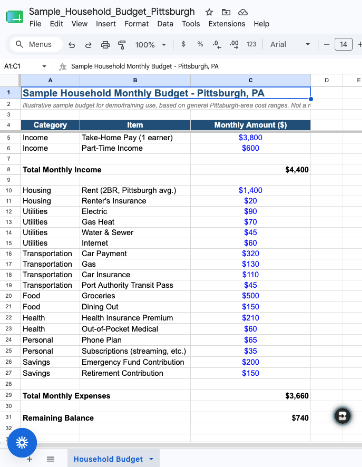The image size is (362, 467).
Task: Select the Port Authority Transit Pass cell
Action: pos(135,285)
